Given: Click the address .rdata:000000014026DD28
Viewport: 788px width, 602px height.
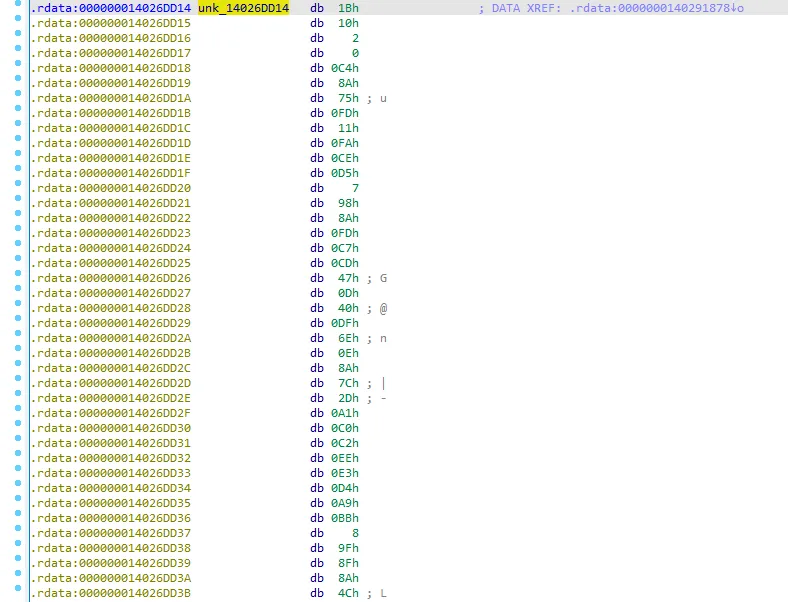Looking at the screenshot, I should [x=110, y=308].
